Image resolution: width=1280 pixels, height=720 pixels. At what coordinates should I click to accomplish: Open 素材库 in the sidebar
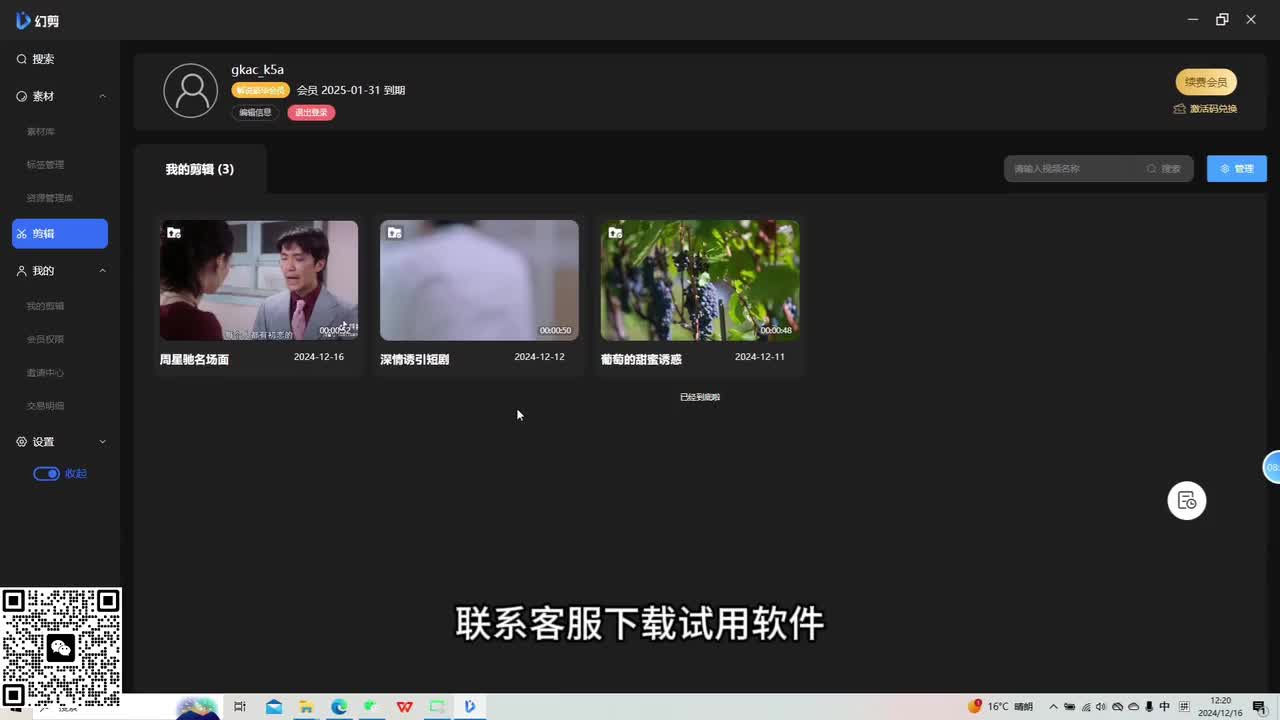click(x=41, y=132)
